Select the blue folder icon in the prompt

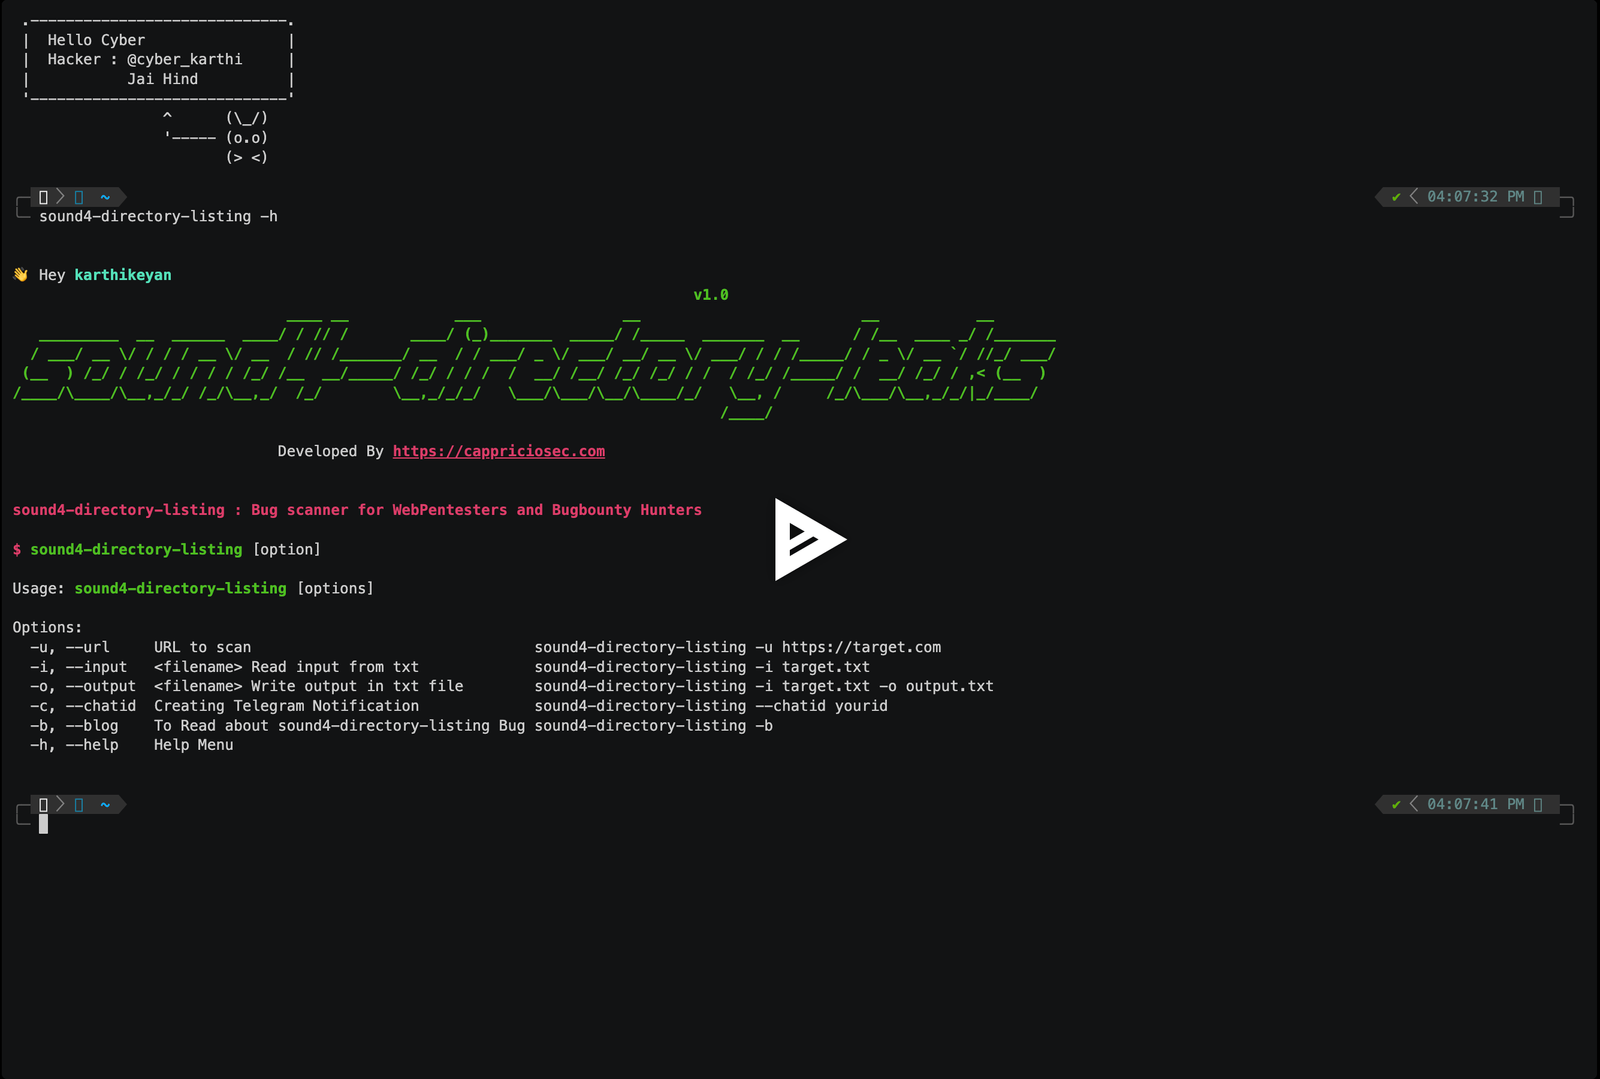coord(81,197)
